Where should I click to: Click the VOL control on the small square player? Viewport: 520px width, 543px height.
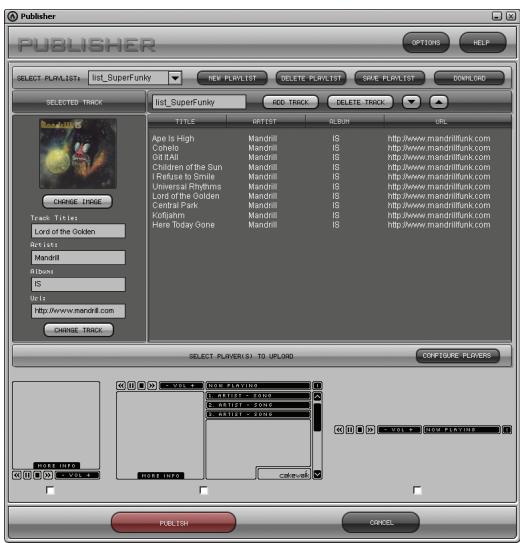coord(77,475)
